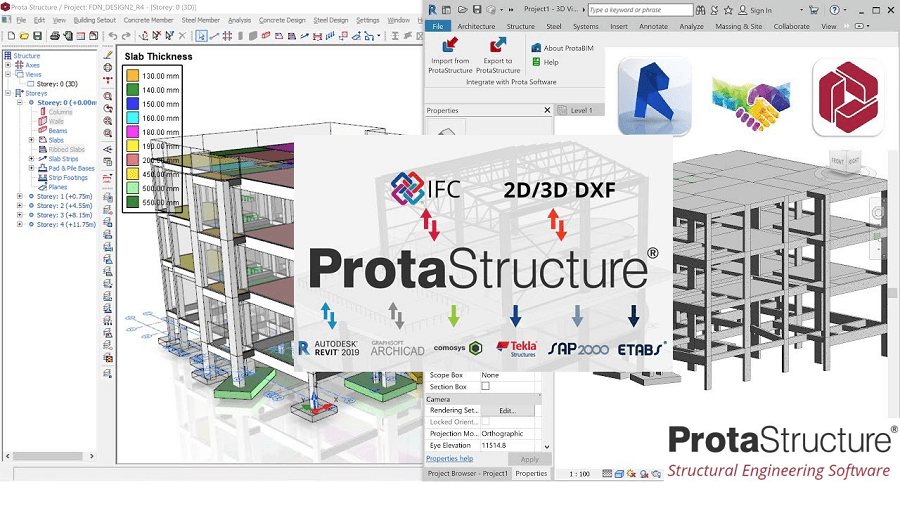
Task: Click the 150.00 mm blue color swatch
Action: (133, 103)
